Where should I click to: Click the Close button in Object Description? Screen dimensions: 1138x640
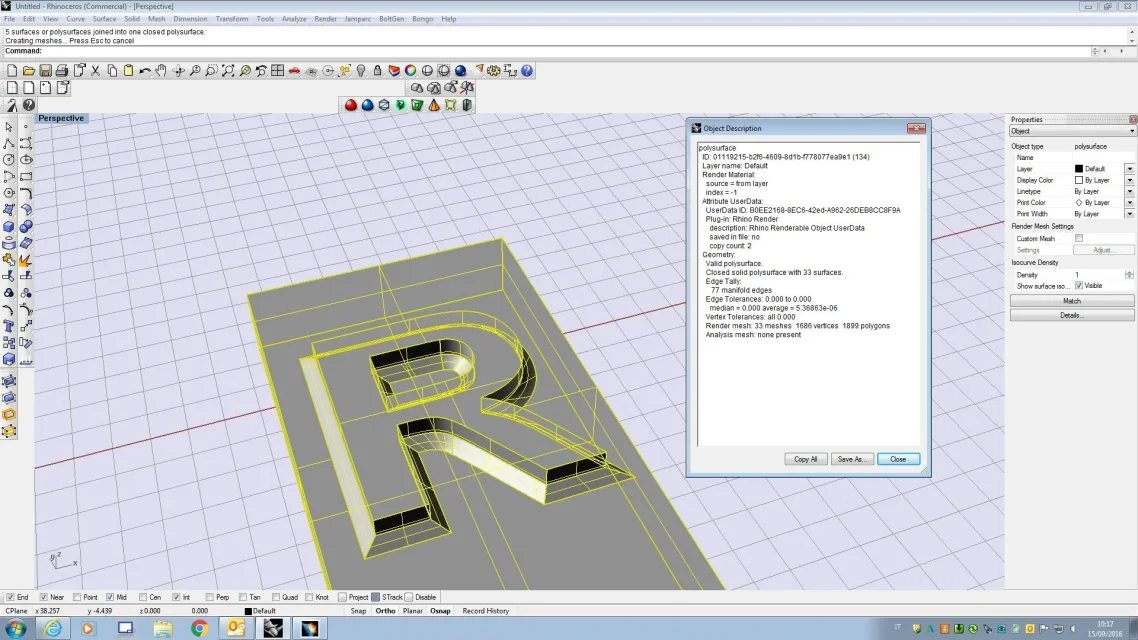tap(898, 459)
